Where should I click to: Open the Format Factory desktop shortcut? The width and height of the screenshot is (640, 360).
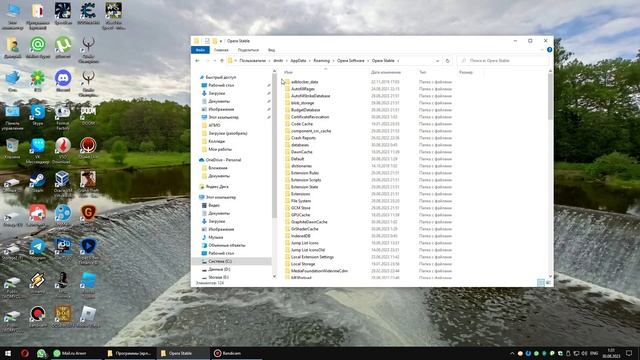(63, 117)
